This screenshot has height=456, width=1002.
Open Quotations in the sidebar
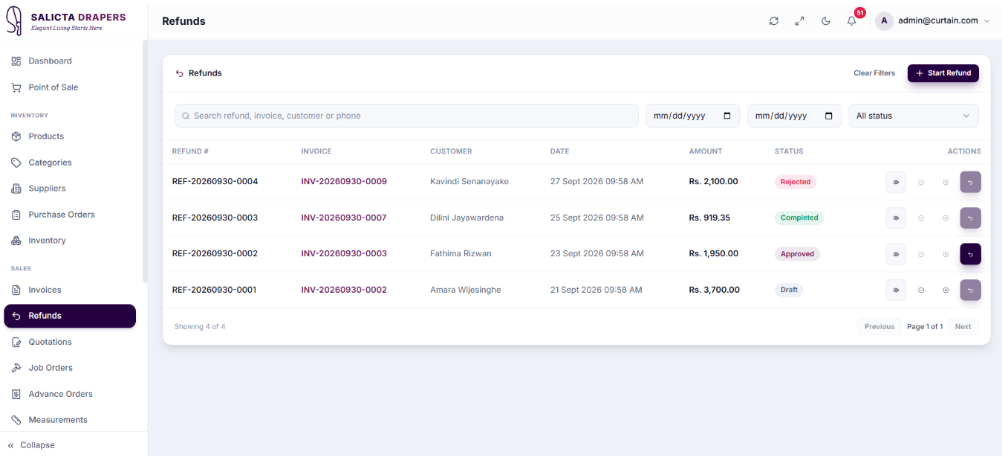pyautogui.click(x=70, y=342)
